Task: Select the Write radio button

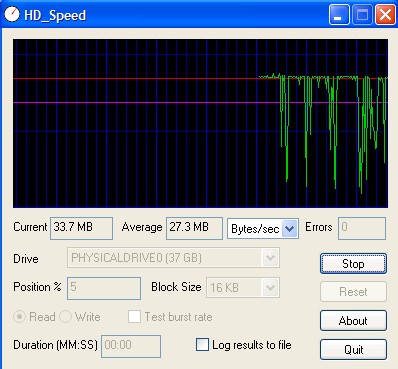Action: click(x=65, y=317)
